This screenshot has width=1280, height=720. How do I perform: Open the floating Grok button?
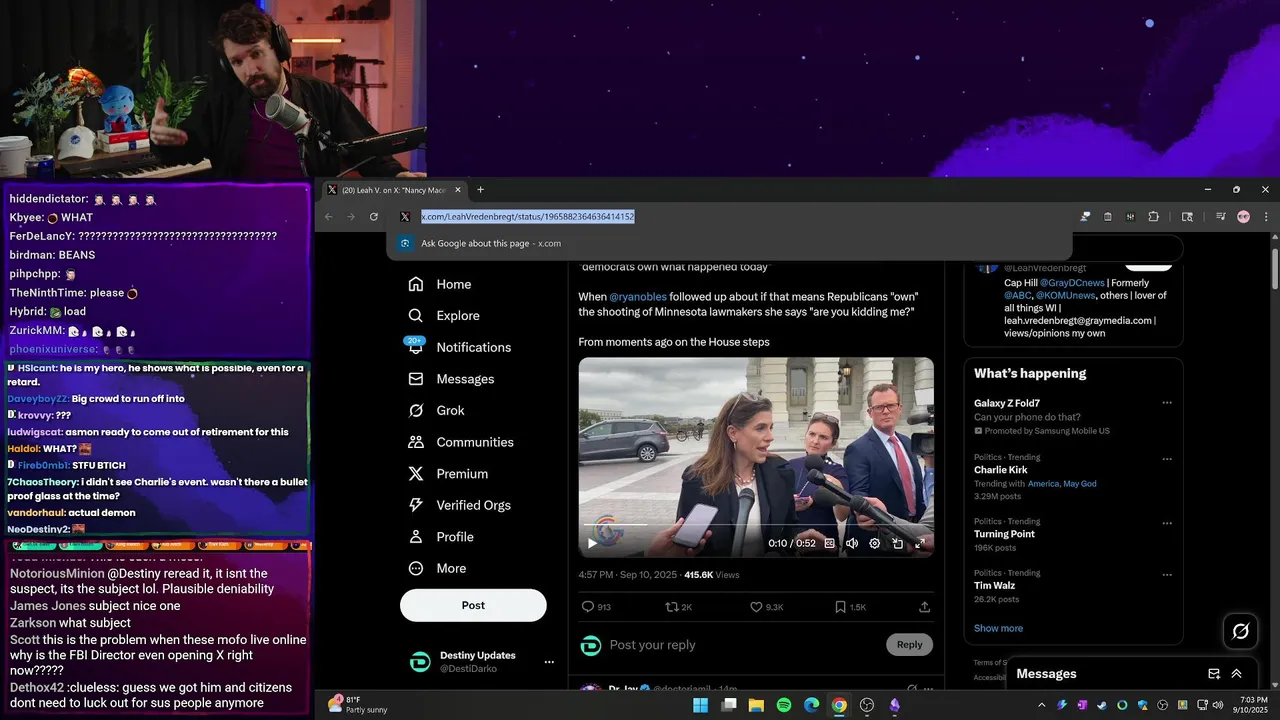(1241, 631)
